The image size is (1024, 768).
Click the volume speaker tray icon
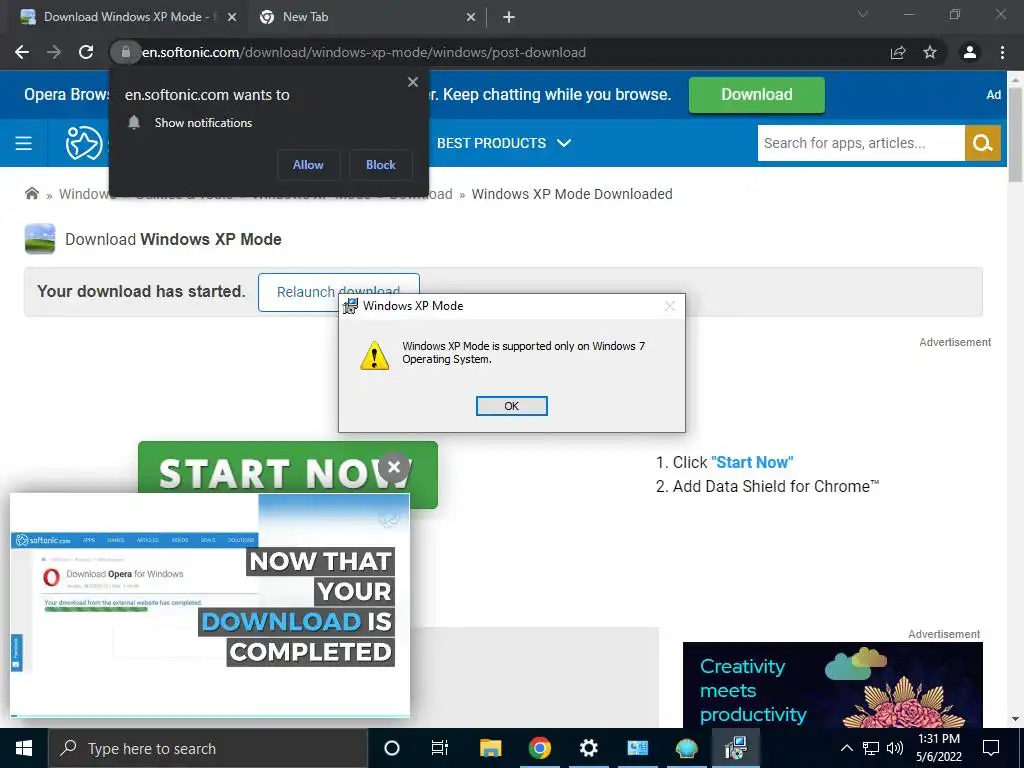895,748
